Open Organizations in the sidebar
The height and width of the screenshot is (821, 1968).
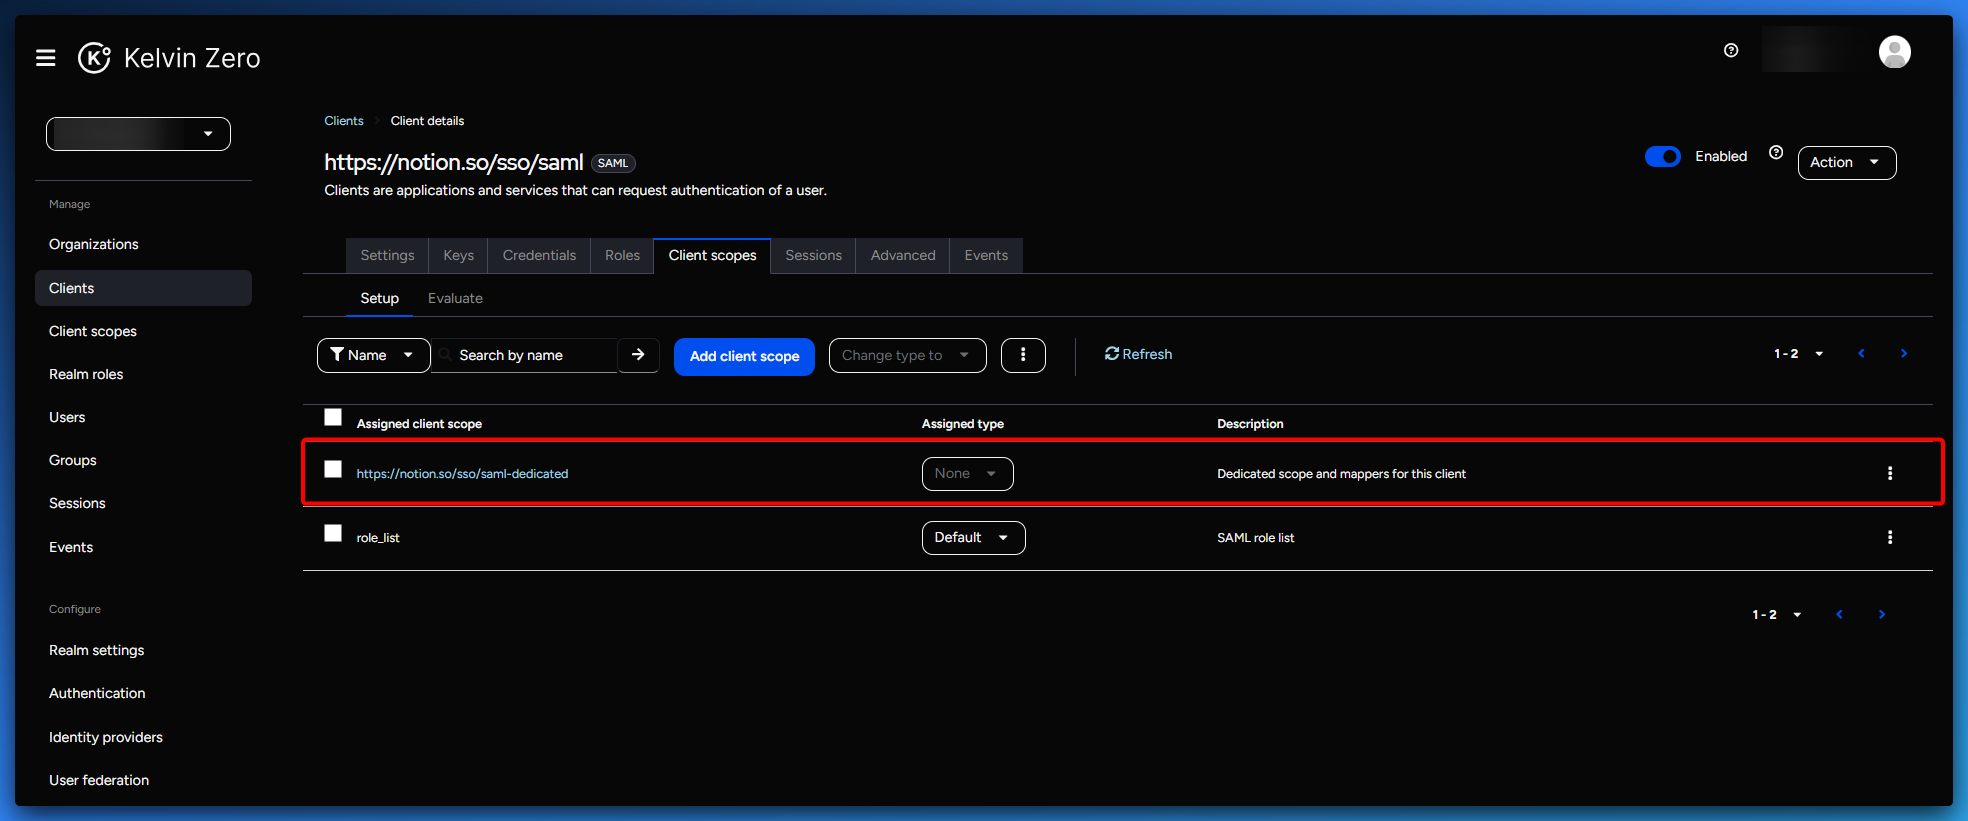(143, 244)
